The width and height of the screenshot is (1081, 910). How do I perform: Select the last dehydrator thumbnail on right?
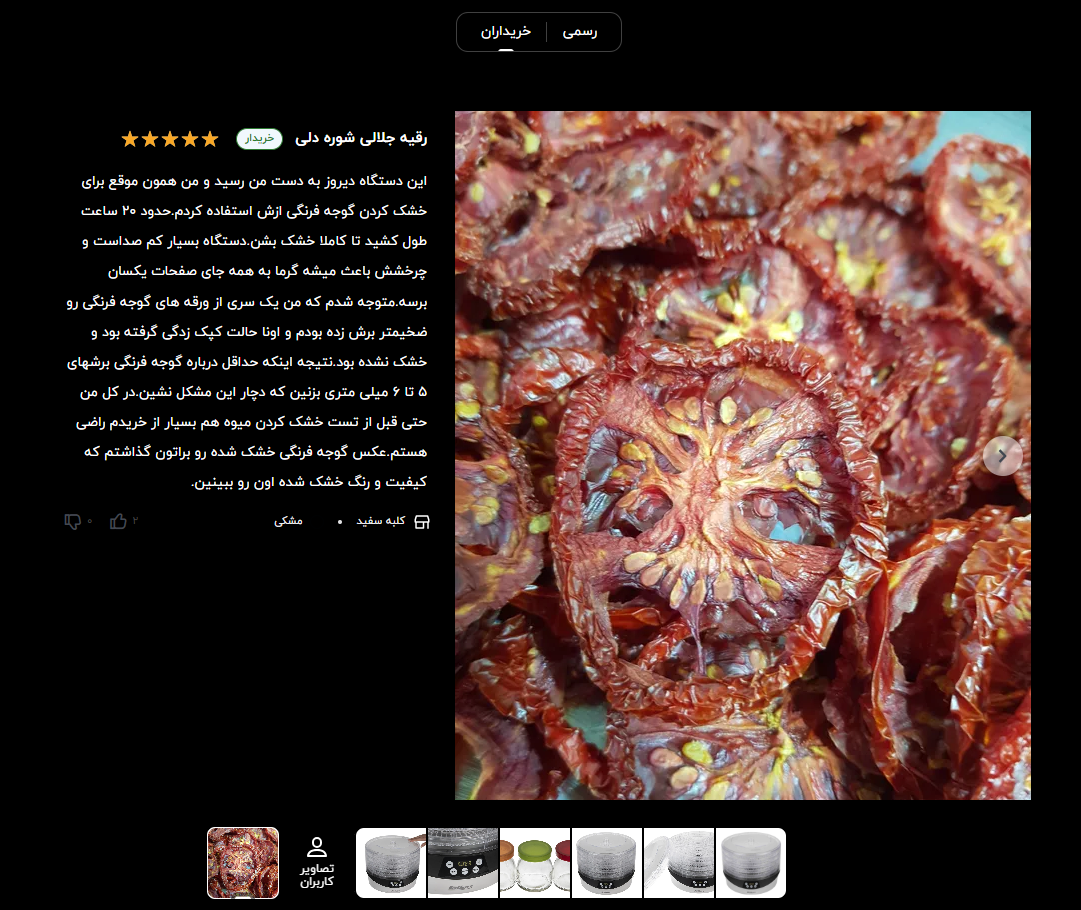coord(751,863)
